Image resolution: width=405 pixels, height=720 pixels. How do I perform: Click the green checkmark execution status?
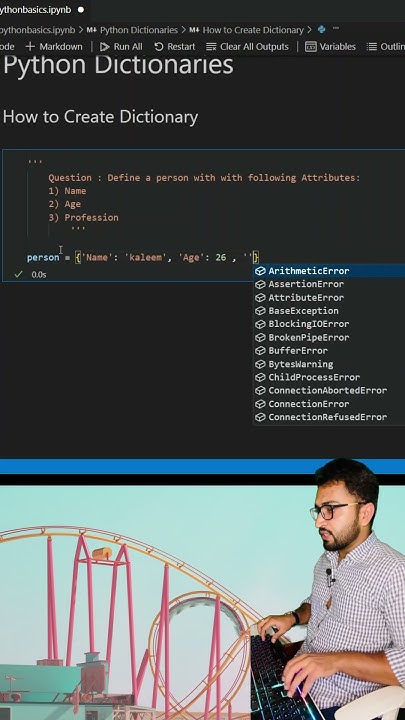18,274
